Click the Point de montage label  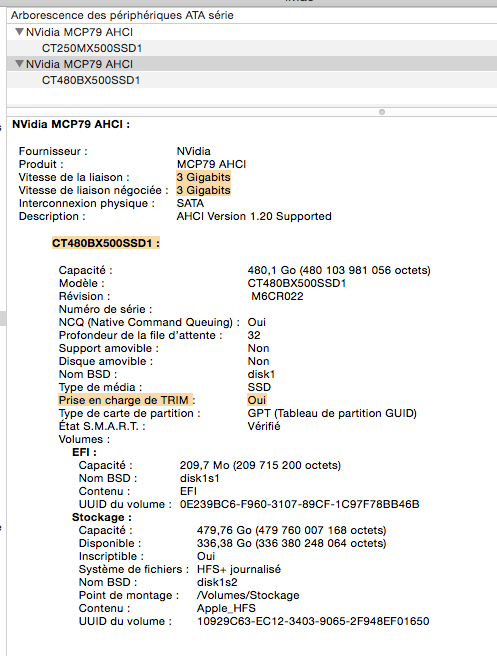tap(129, 595)
